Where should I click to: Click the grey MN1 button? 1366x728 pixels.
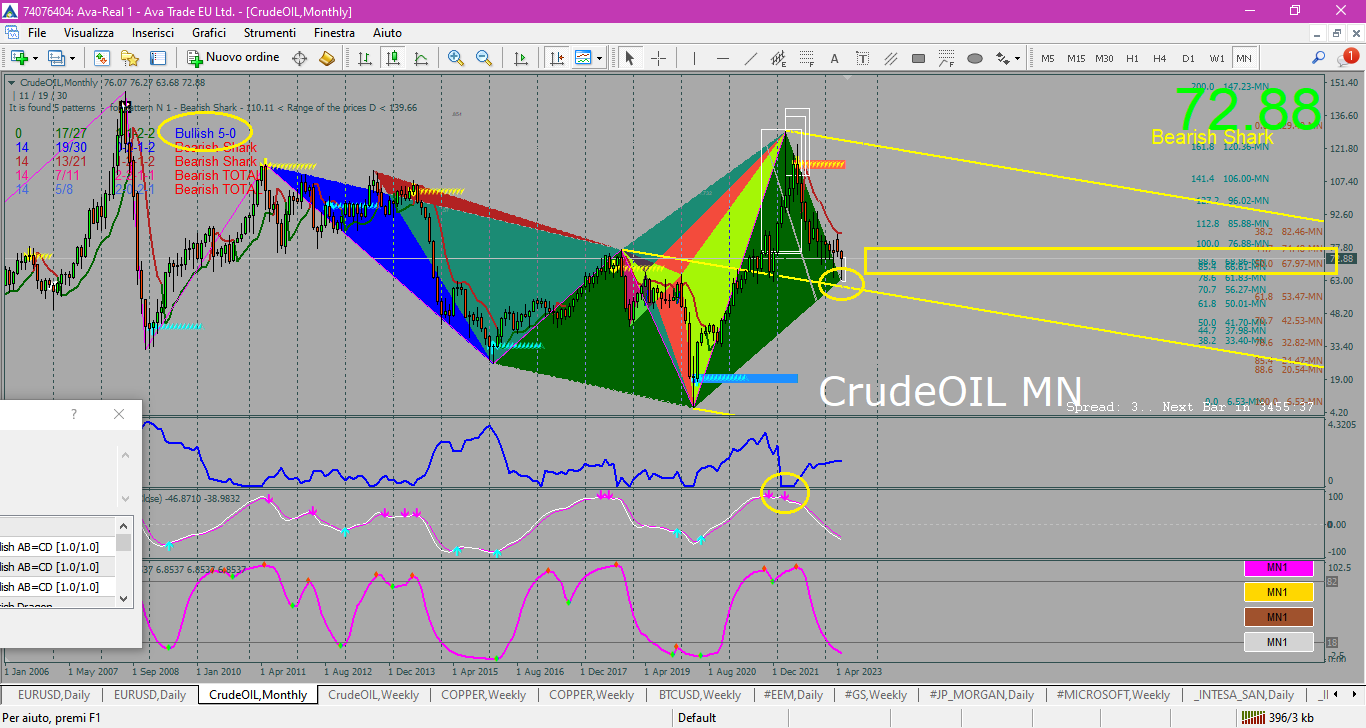click(1278, 642)
